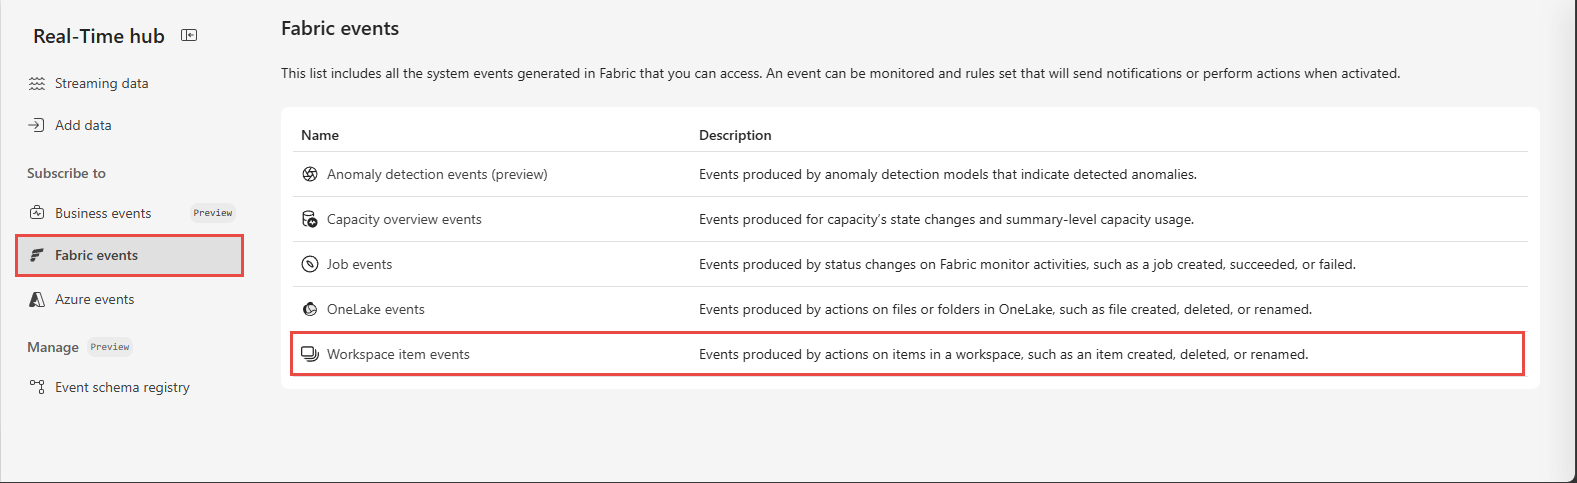1577x483 pixels.
Task: Click the Workspace item events row icon
Action: (310, 354)
